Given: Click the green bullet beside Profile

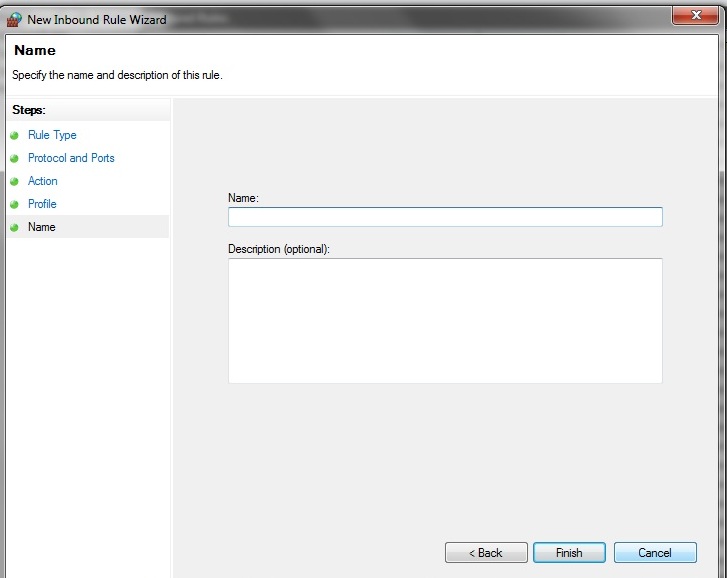Looking at the screenshot, I should tap(14, 204).
